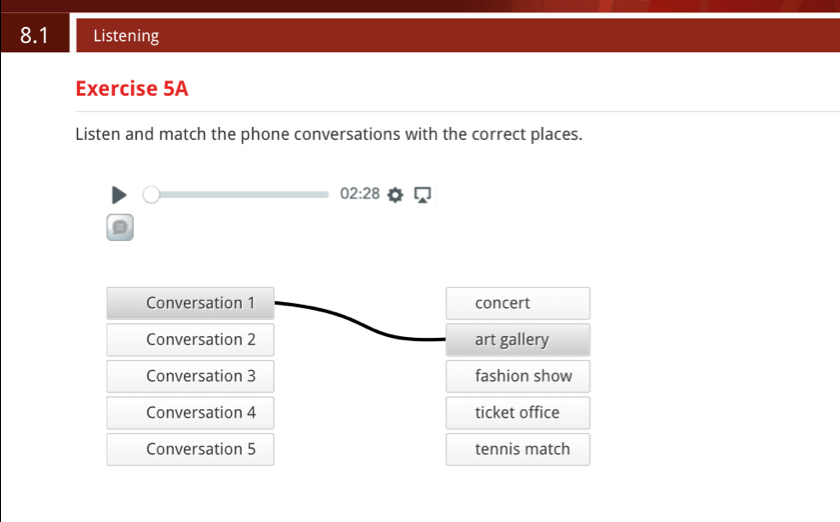The width and height of the screenshot is (840, 522).
Task: Play the listening audio
Action: pyautogui.click(x=118, y=194)
